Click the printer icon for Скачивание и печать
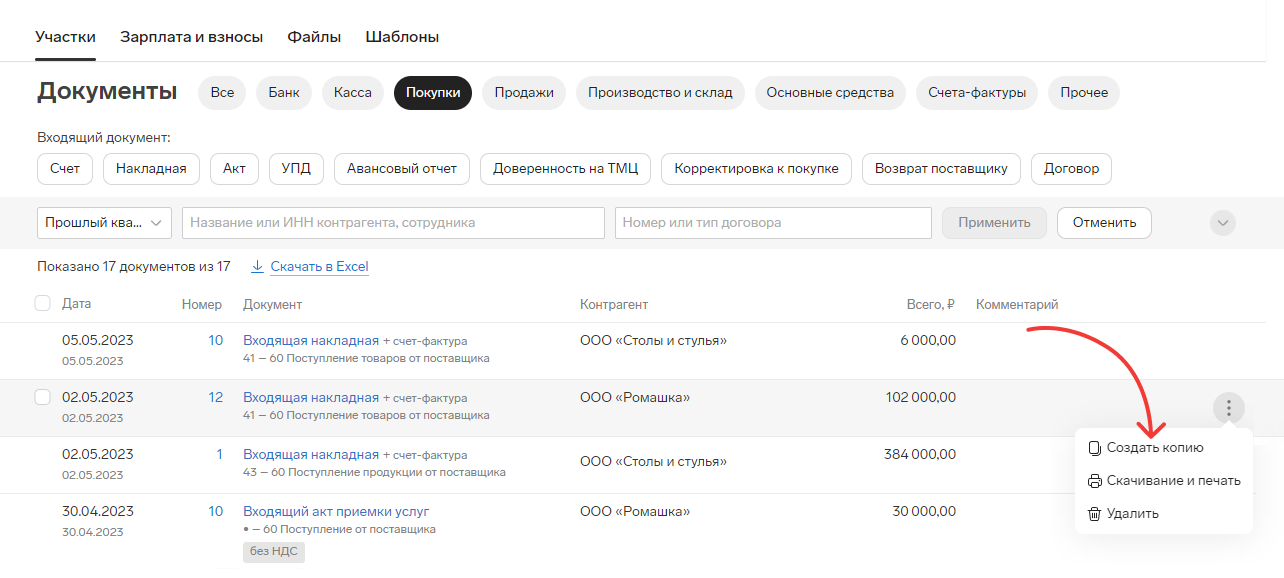Screen dimensions: 1284x578 point(1094,481)
